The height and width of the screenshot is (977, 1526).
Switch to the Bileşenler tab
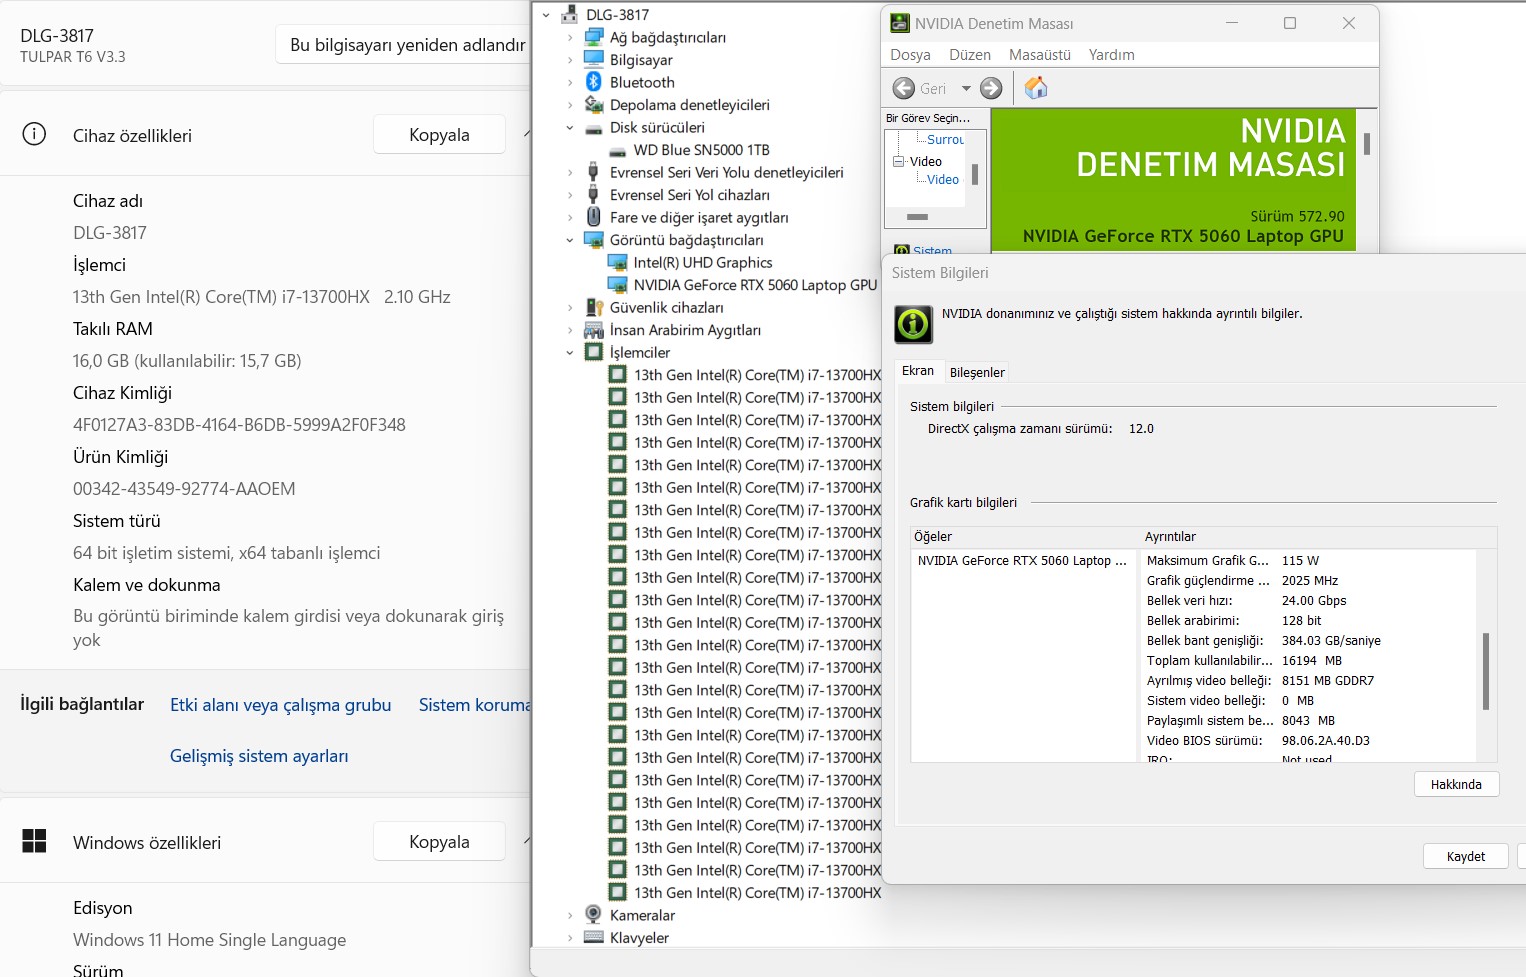pos(977,372)
